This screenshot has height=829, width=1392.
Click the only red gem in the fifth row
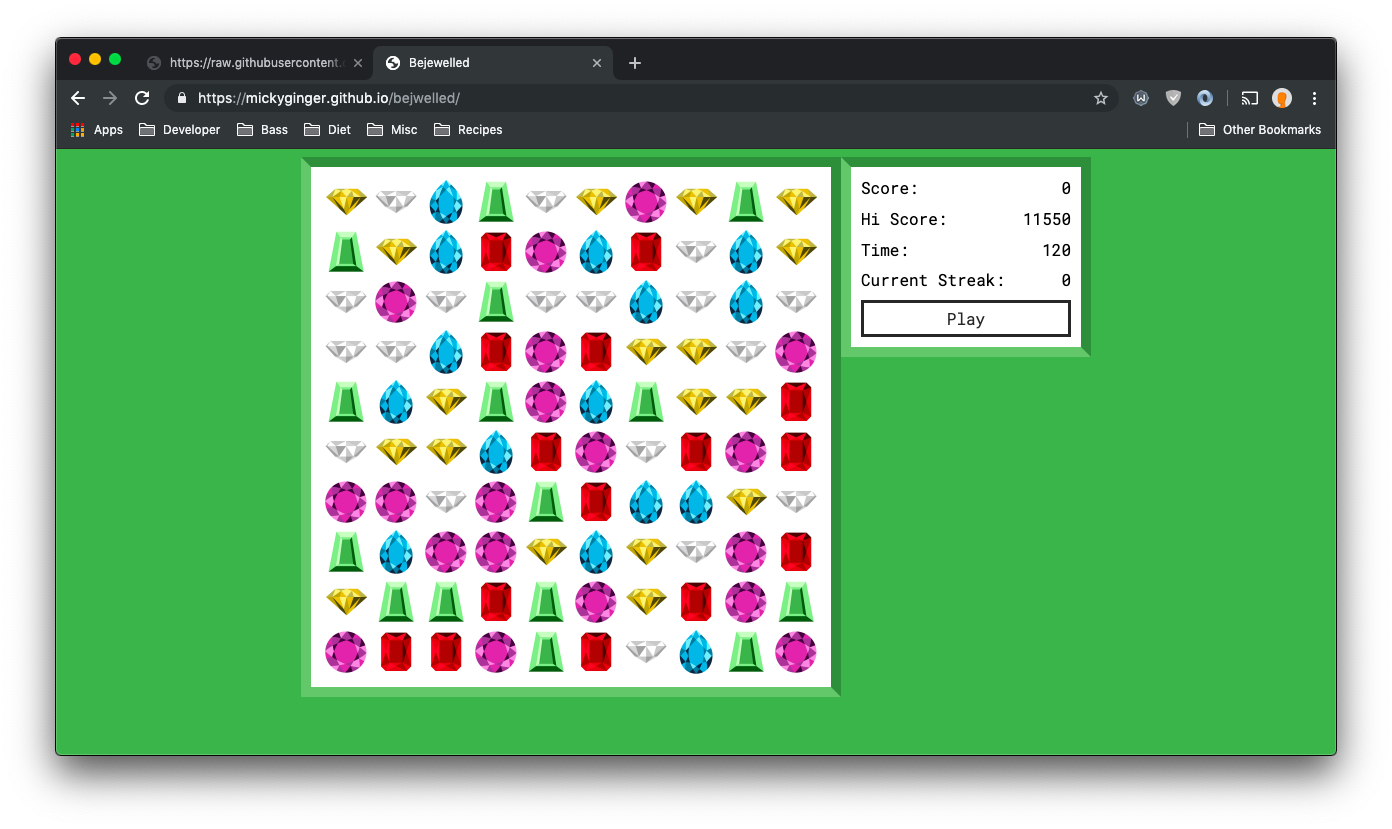tap(796, 401)
